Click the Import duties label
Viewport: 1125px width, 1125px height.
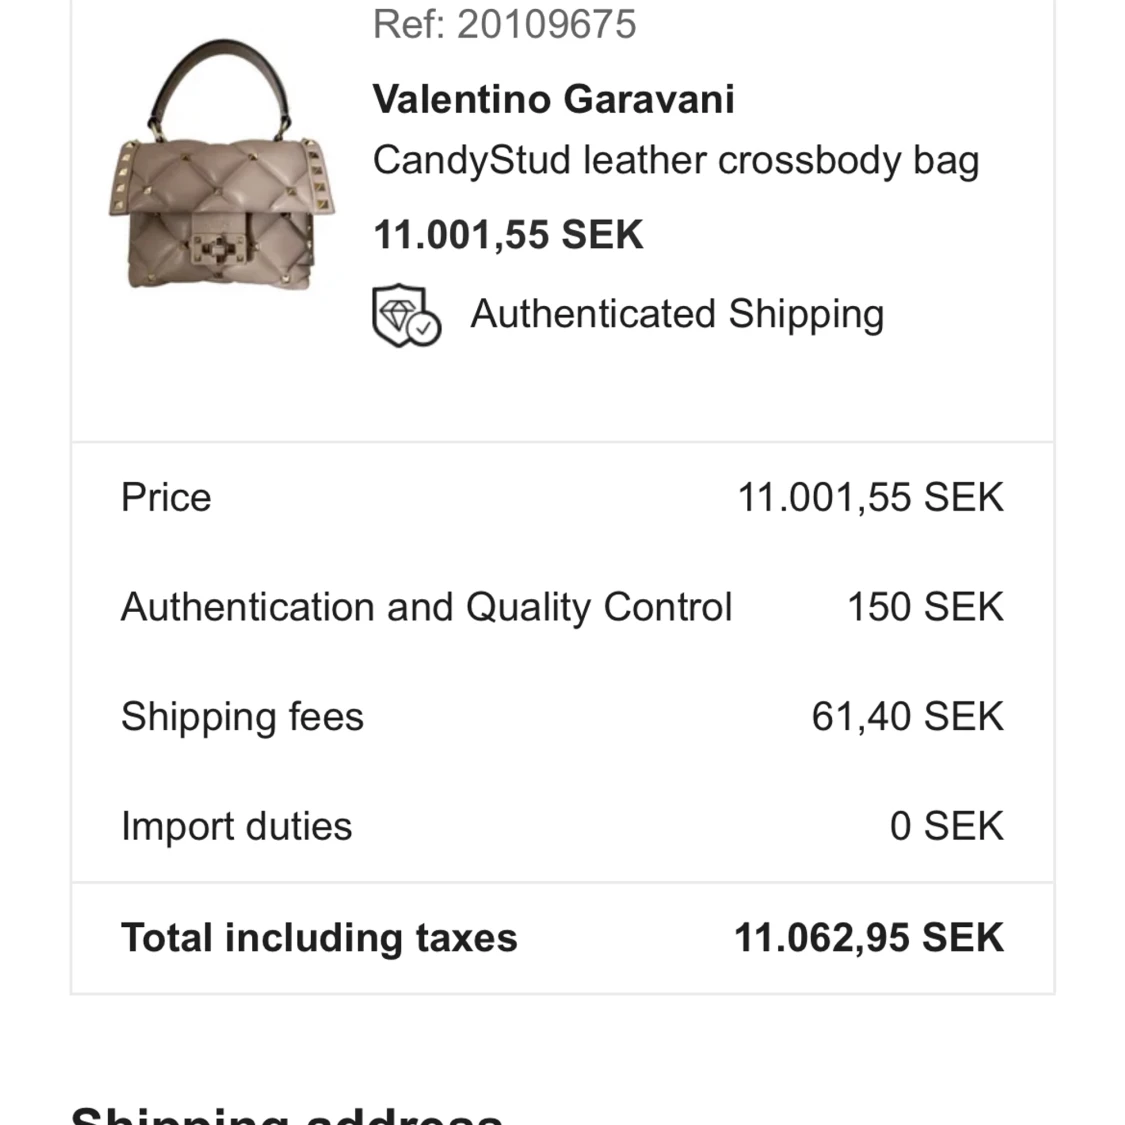[x=237, y=826]
